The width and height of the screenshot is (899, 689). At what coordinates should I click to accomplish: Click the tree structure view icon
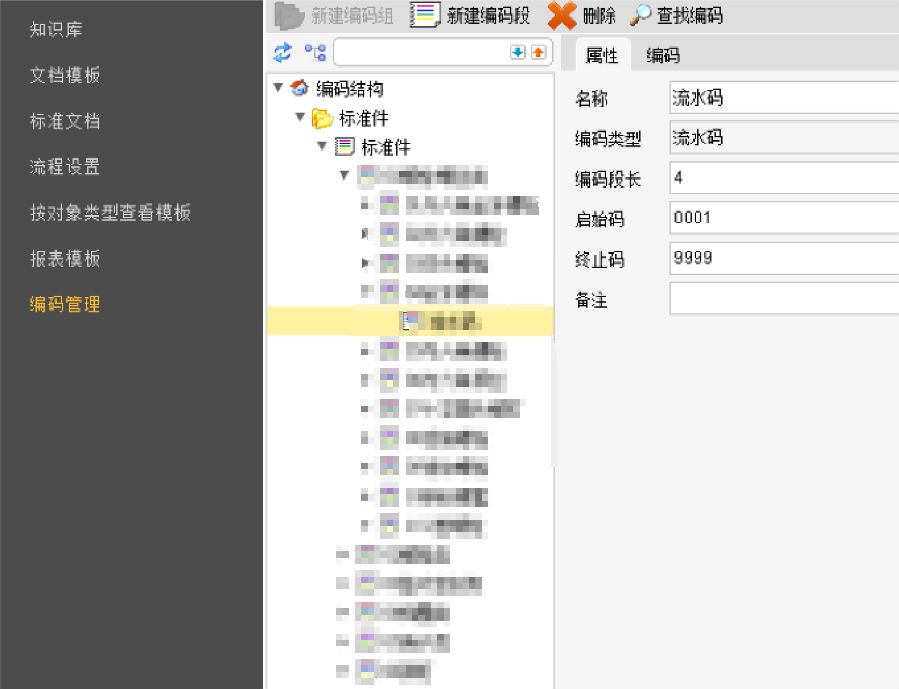coord(315,53)
